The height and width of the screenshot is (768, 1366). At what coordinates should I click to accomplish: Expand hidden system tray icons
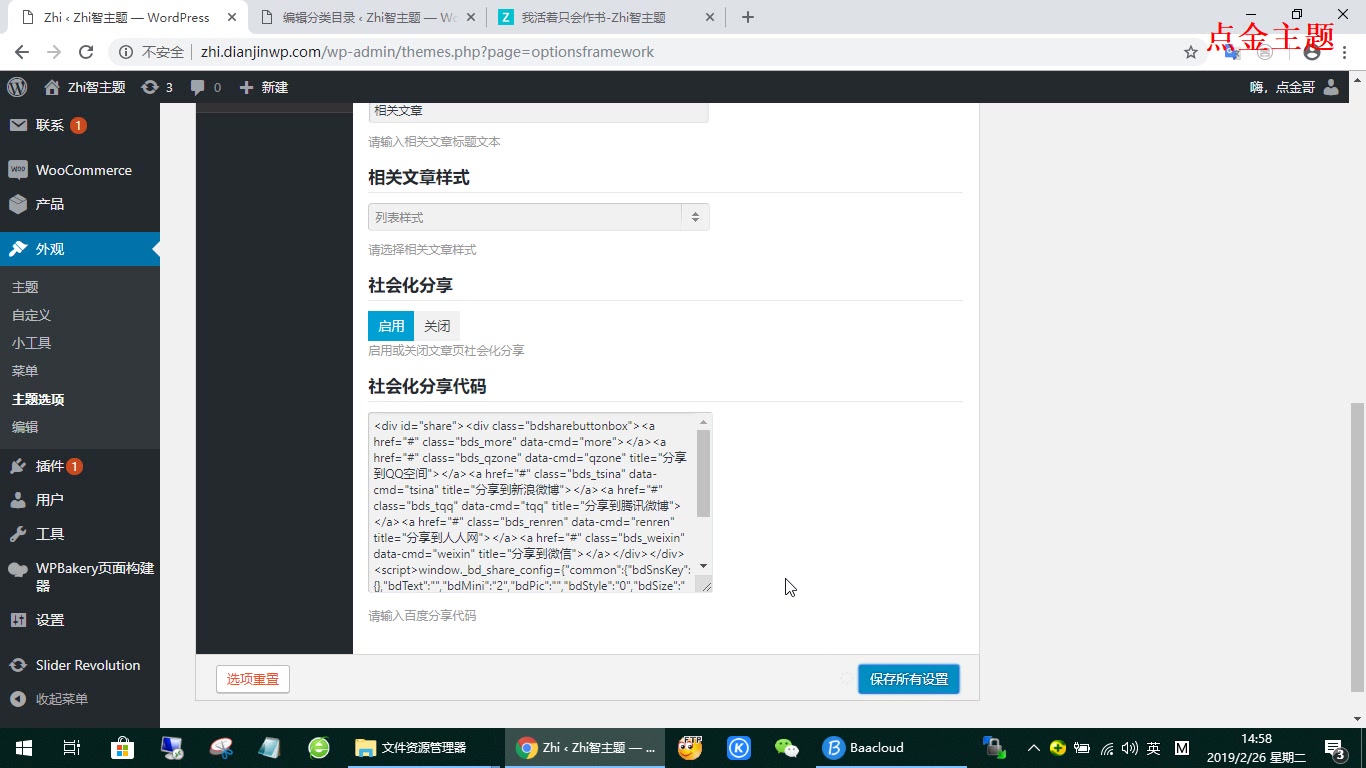pos(1032,747)
